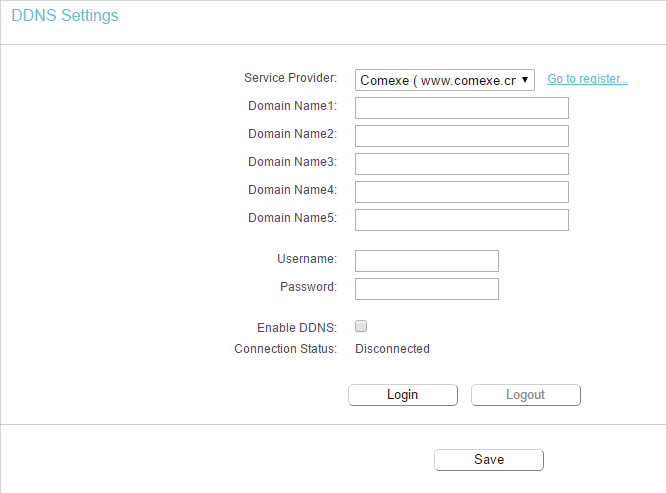Follow the Go to register link

[x=587, y=79]
